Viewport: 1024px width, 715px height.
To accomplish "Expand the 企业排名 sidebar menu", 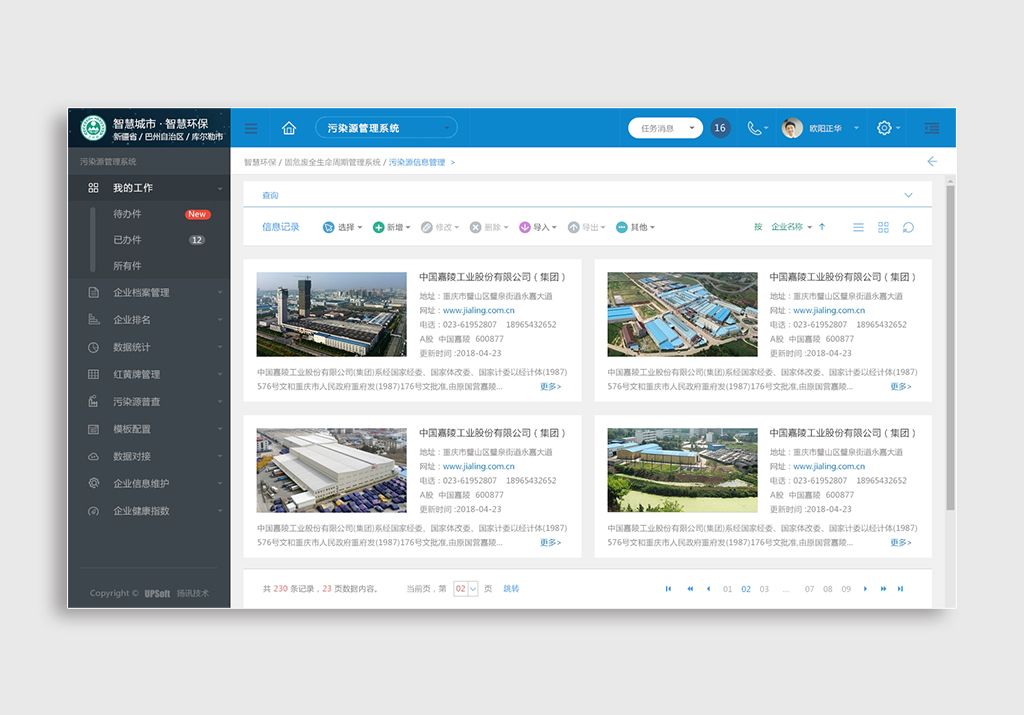I will [x=149, y=320].
